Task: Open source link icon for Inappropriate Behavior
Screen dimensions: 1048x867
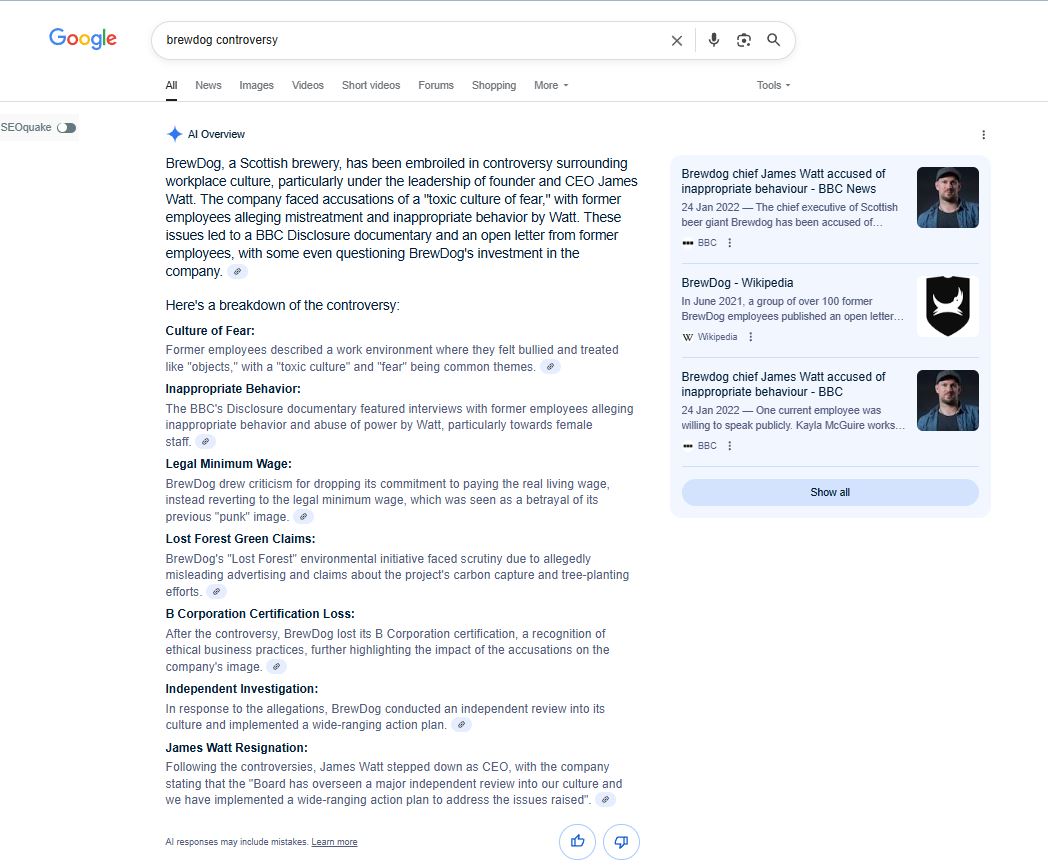Action: (206, 441)
